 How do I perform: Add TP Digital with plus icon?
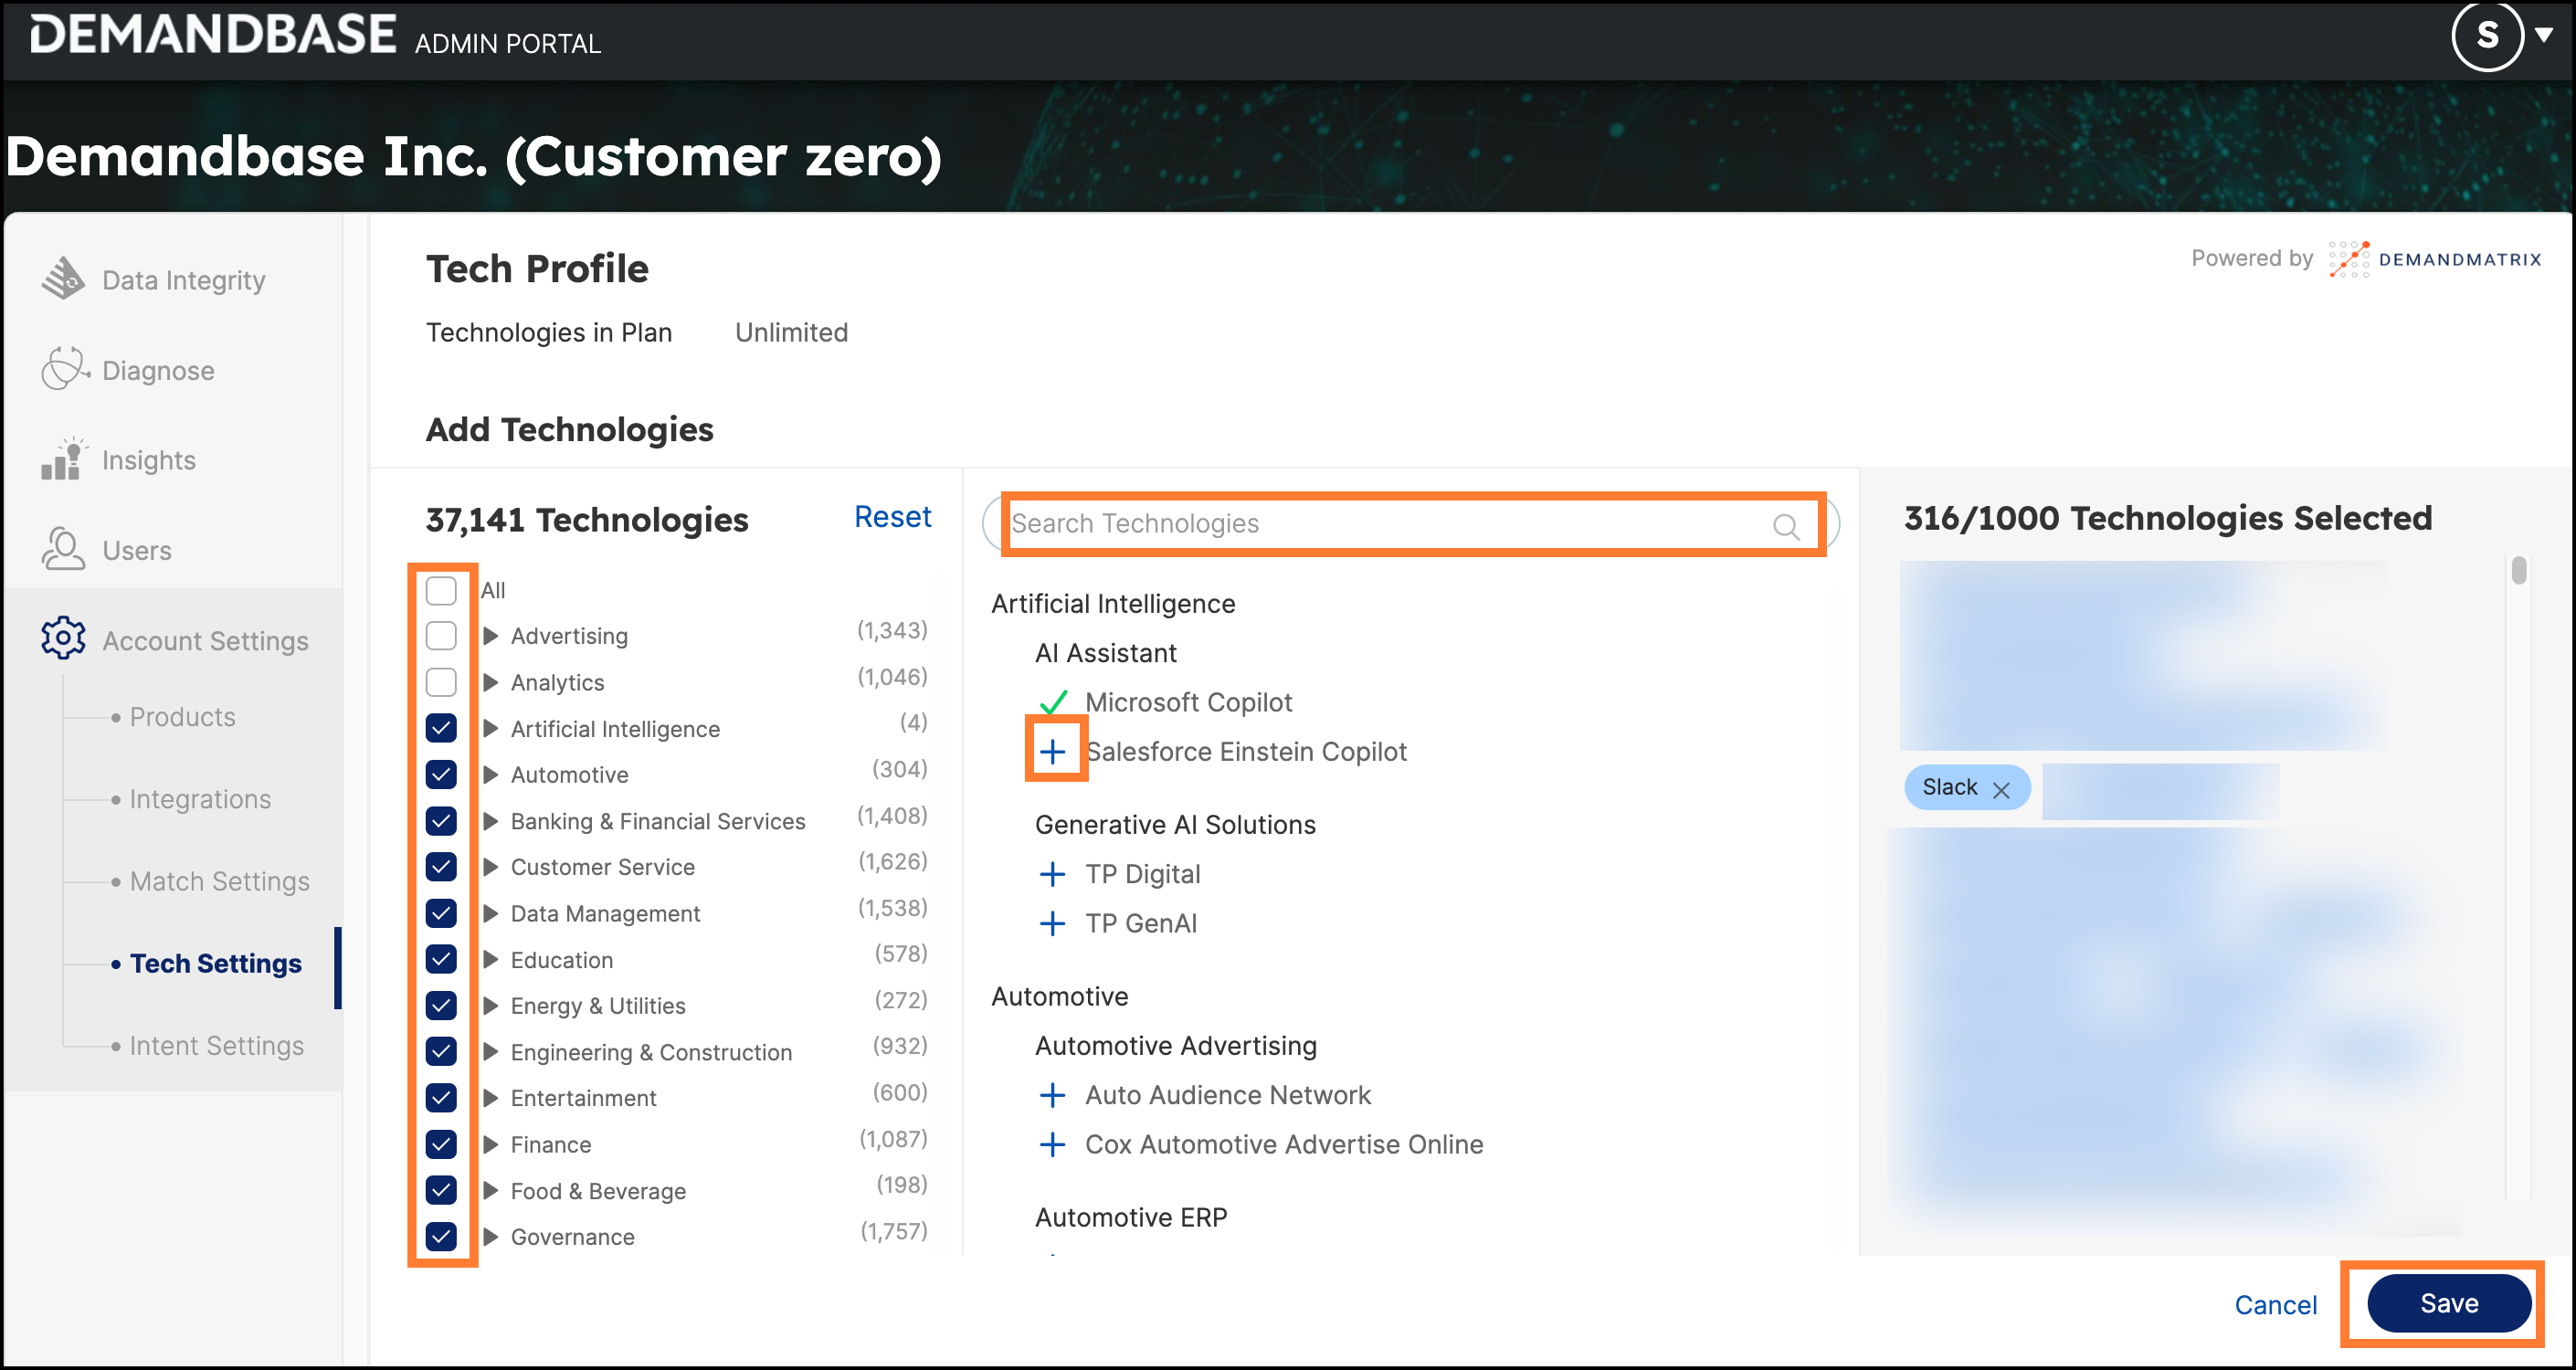point(1052,874)
